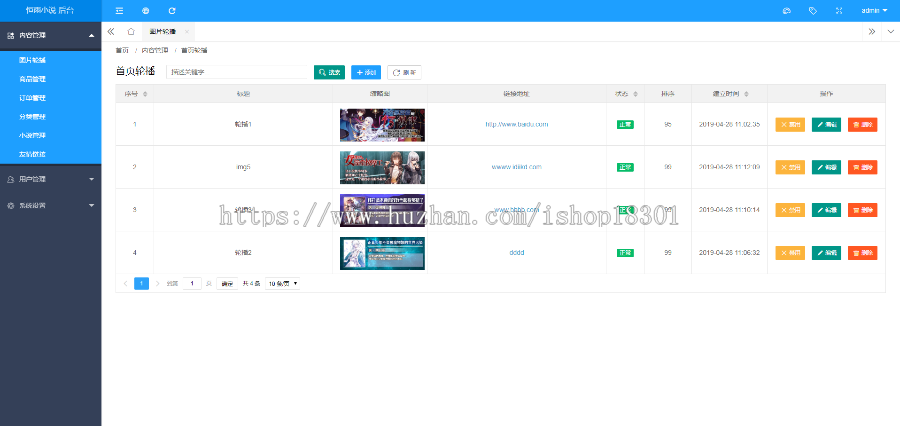Expand the 系统设置 sidebar group
Screen dimensions: 900x426
pyautogui.click(x=51, y=205)
